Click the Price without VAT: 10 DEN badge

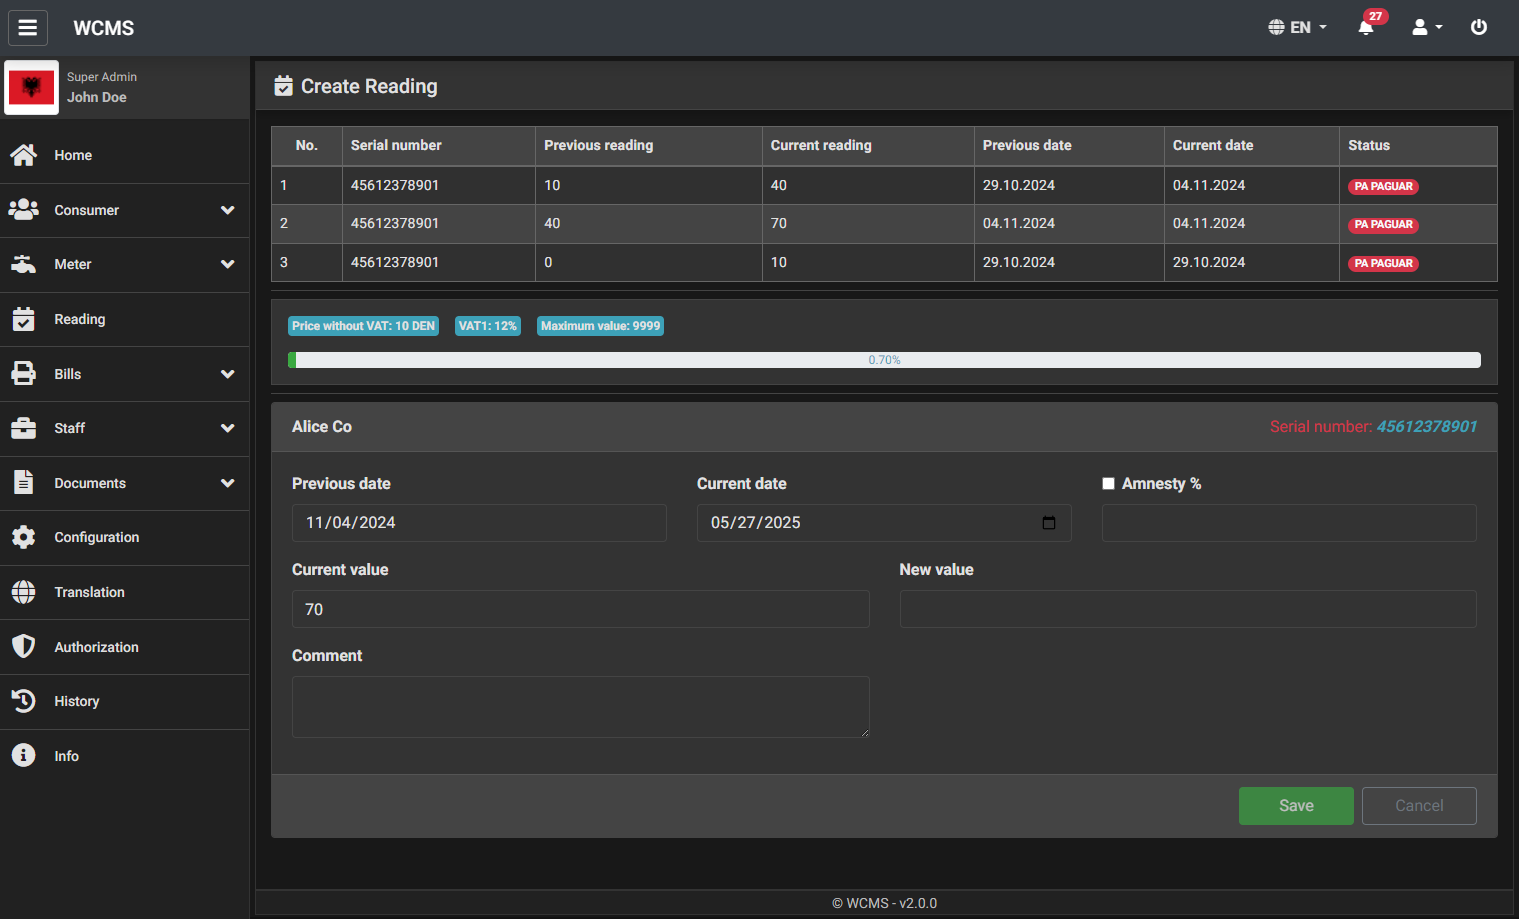(x=363, y=326)
